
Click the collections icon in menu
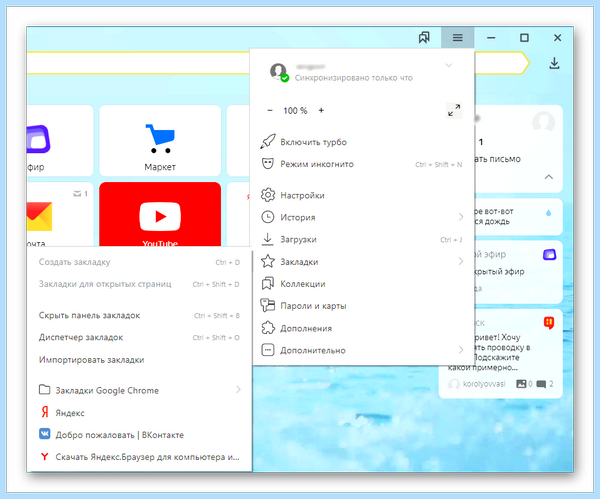pyautogui.click(x=267, y=284)
